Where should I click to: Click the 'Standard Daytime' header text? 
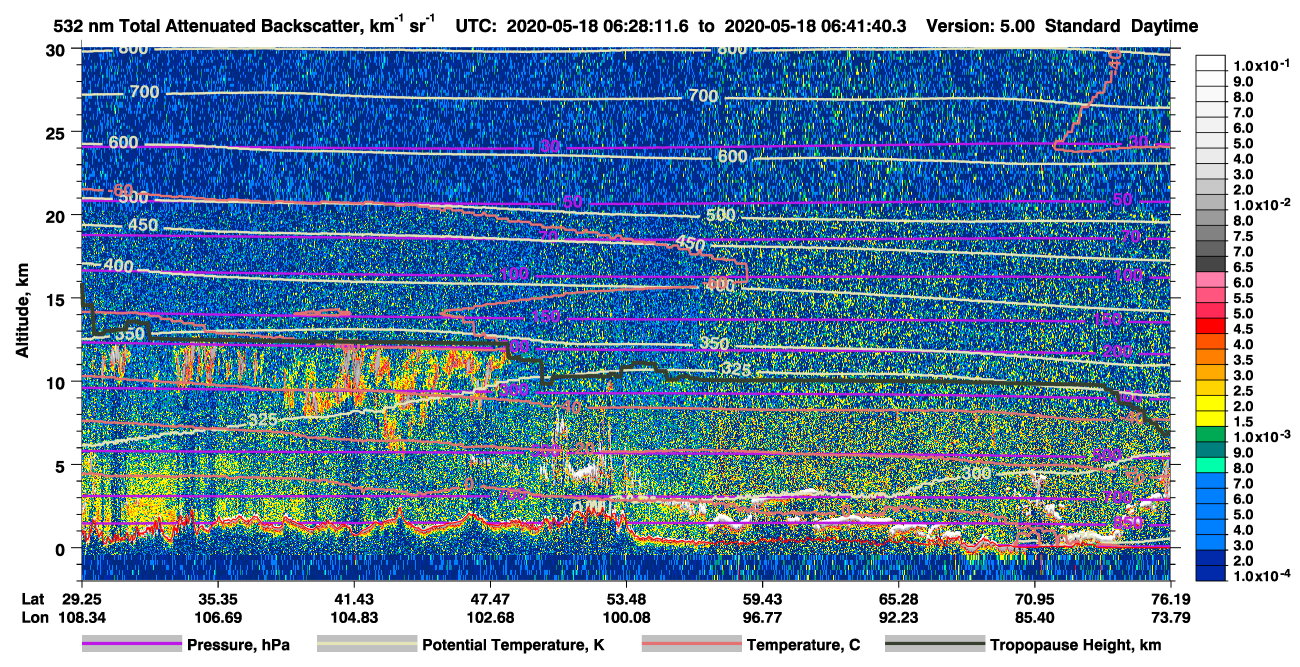1122,25
